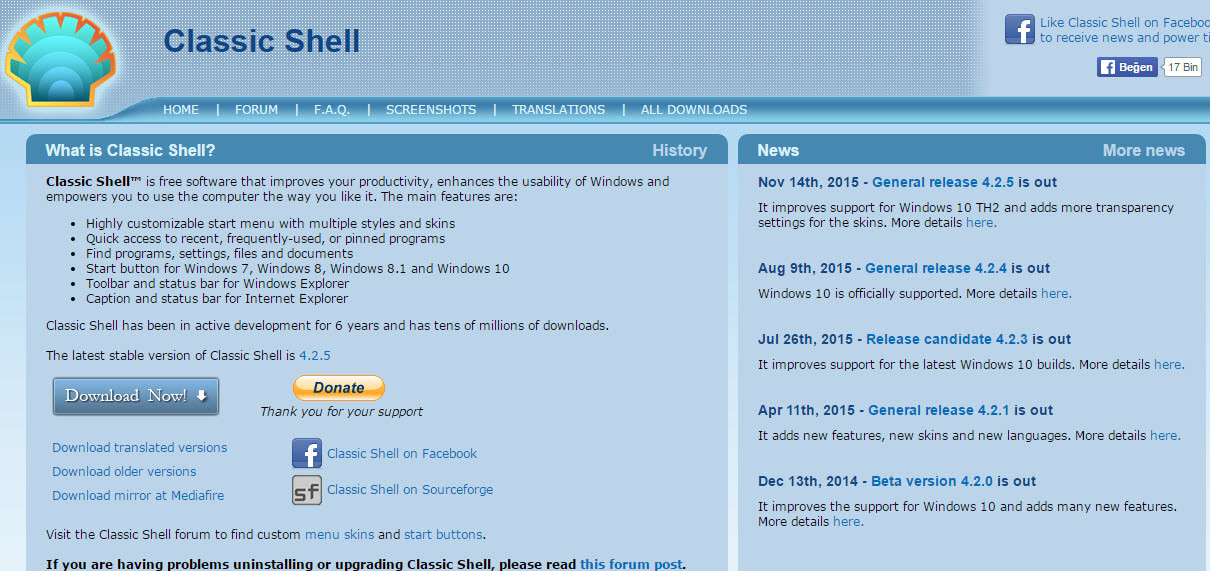Open ALL DOWNLOADS in the navigation bar
This screenshot has width=1210, height=571.
[694, 110]
